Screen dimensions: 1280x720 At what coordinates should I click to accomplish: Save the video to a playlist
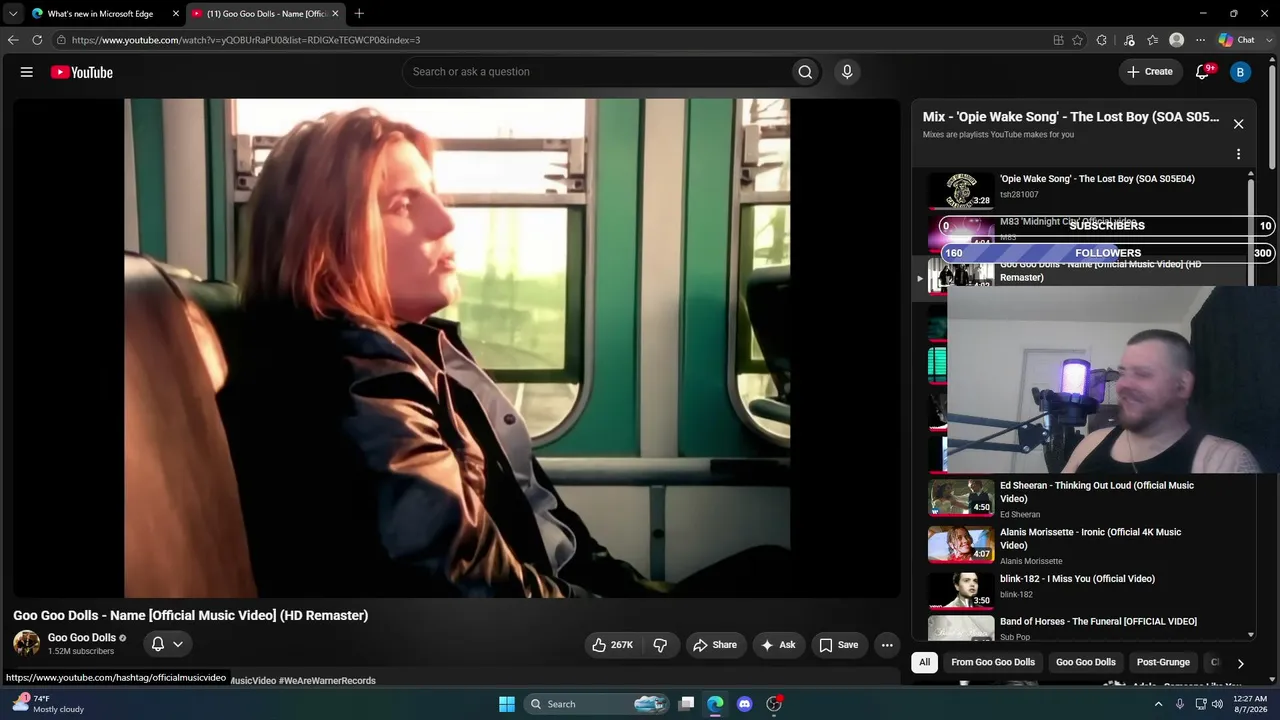coord(839,645)
